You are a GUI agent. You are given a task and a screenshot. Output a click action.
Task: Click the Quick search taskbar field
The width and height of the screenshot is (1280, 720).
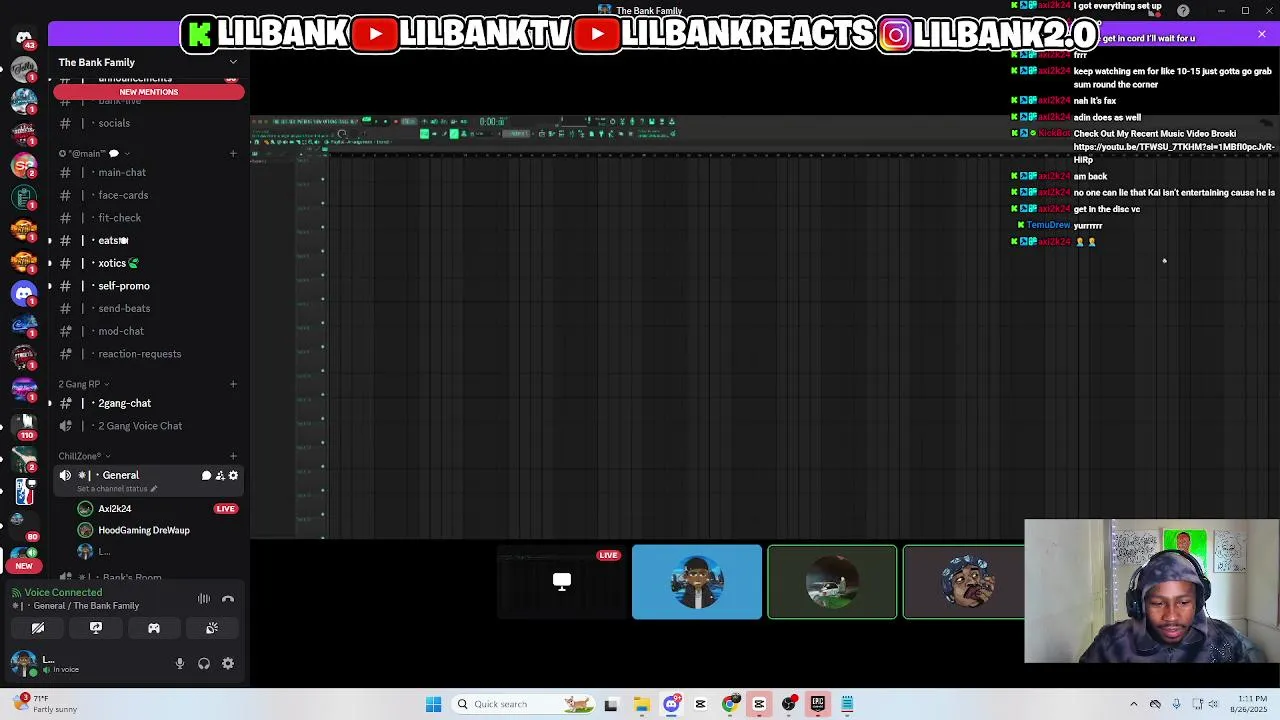point(521,704)
